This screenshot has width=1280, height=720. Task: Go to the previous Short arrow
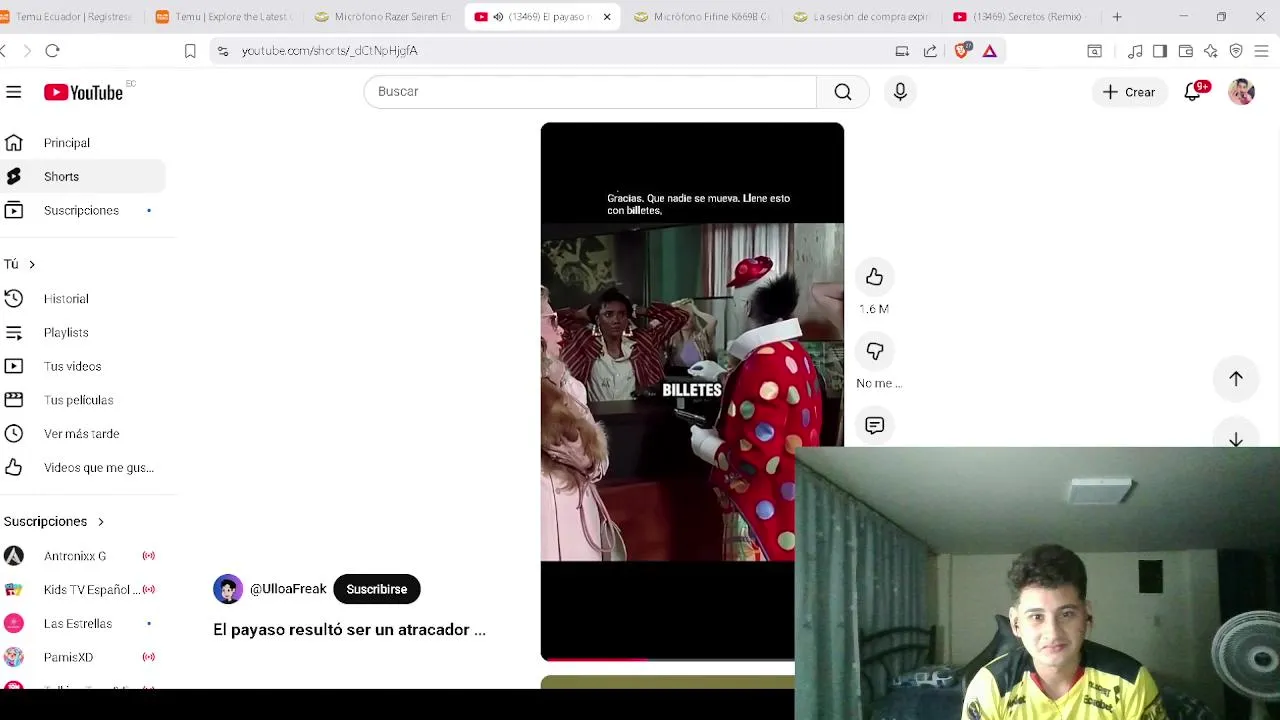[x=1236, y=379]
